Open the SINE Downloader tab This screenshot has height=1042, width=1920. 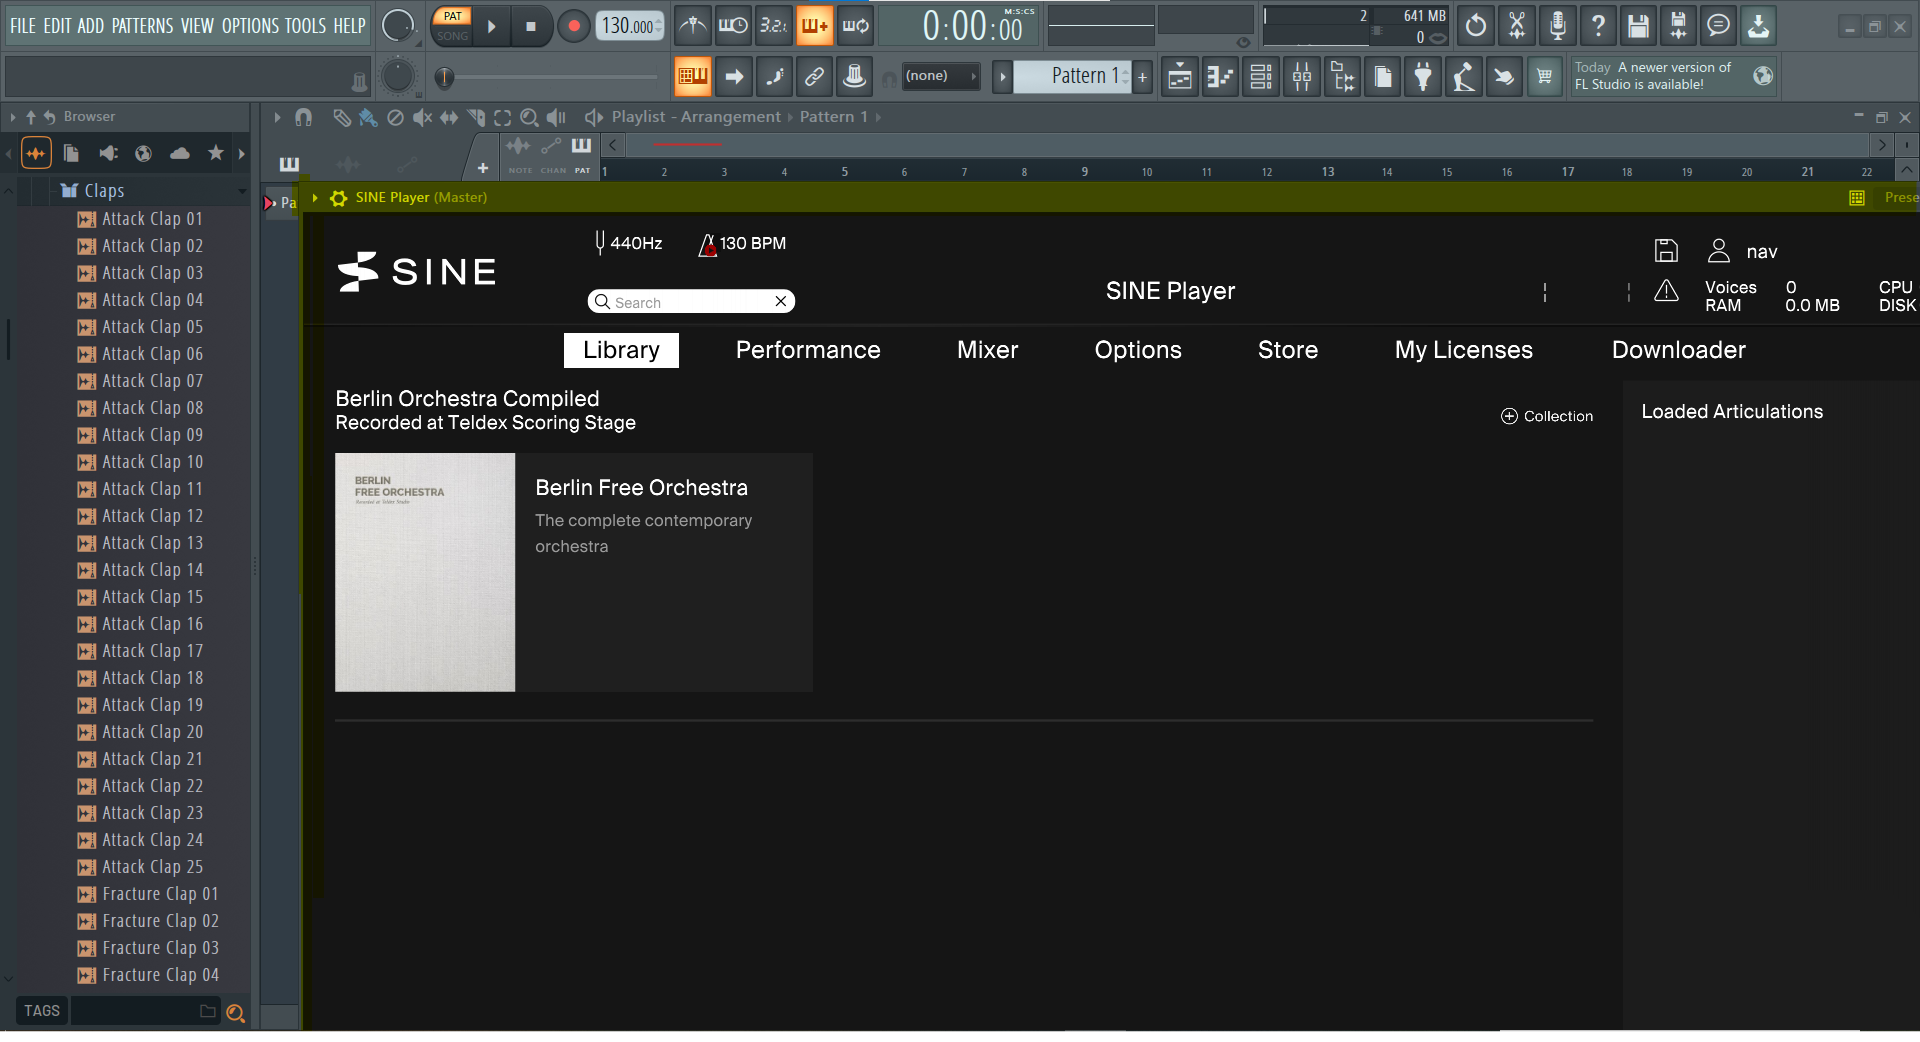click(x=1678, y=350)
